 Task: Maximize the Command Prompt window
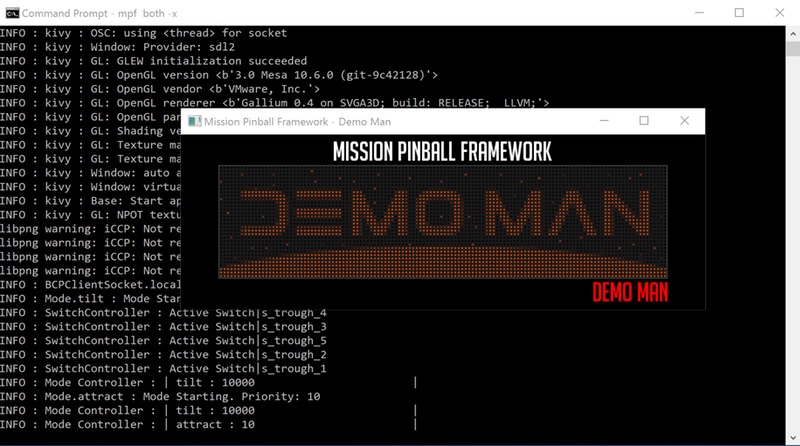(x=739, y=14)
